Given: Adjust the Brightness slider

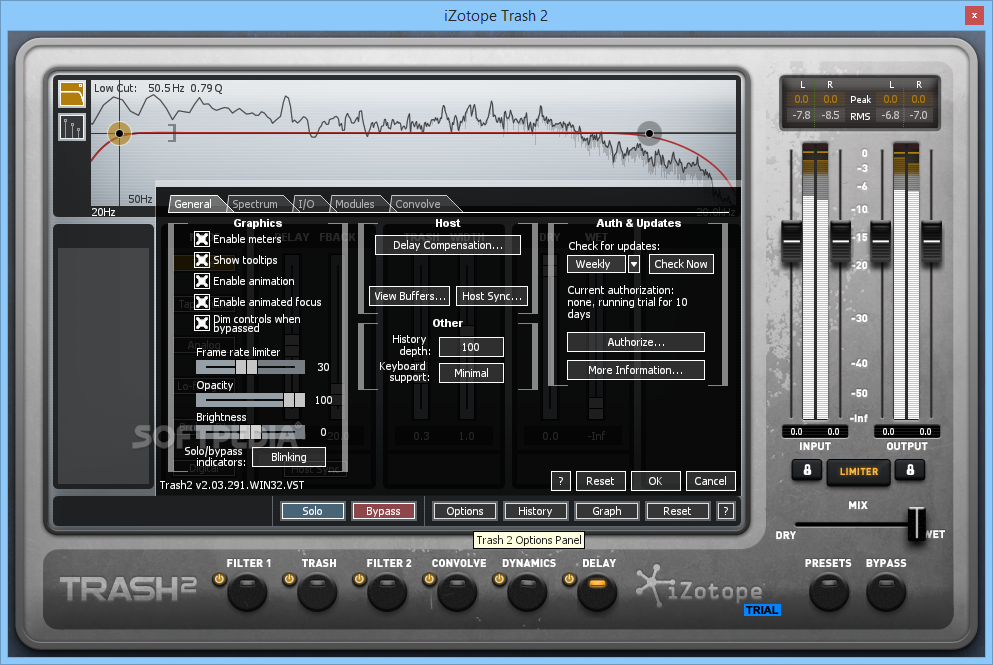Looking at the screenshot, I should point(250,432).
